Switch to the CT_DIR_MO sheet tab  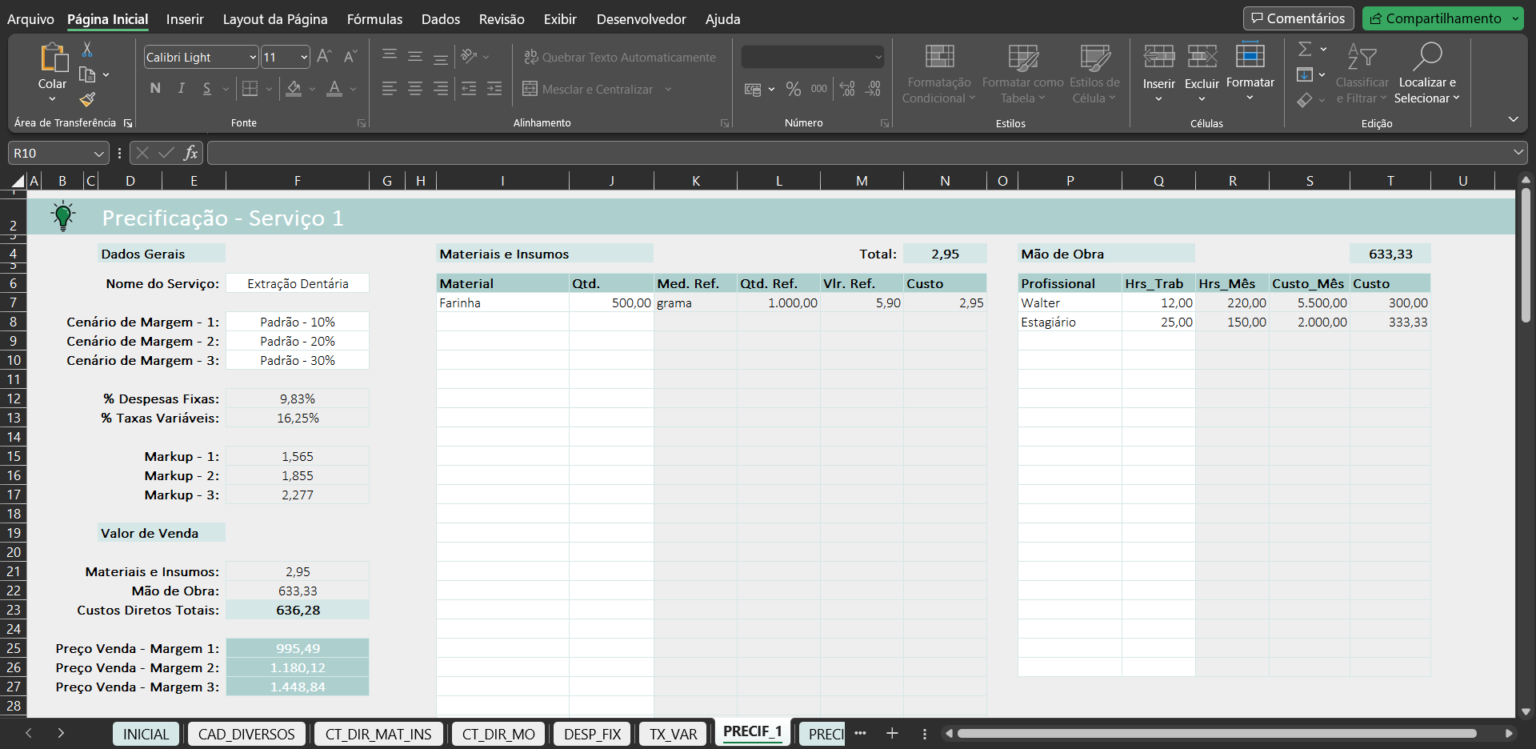pyautogui.click(x=499, y=734)
